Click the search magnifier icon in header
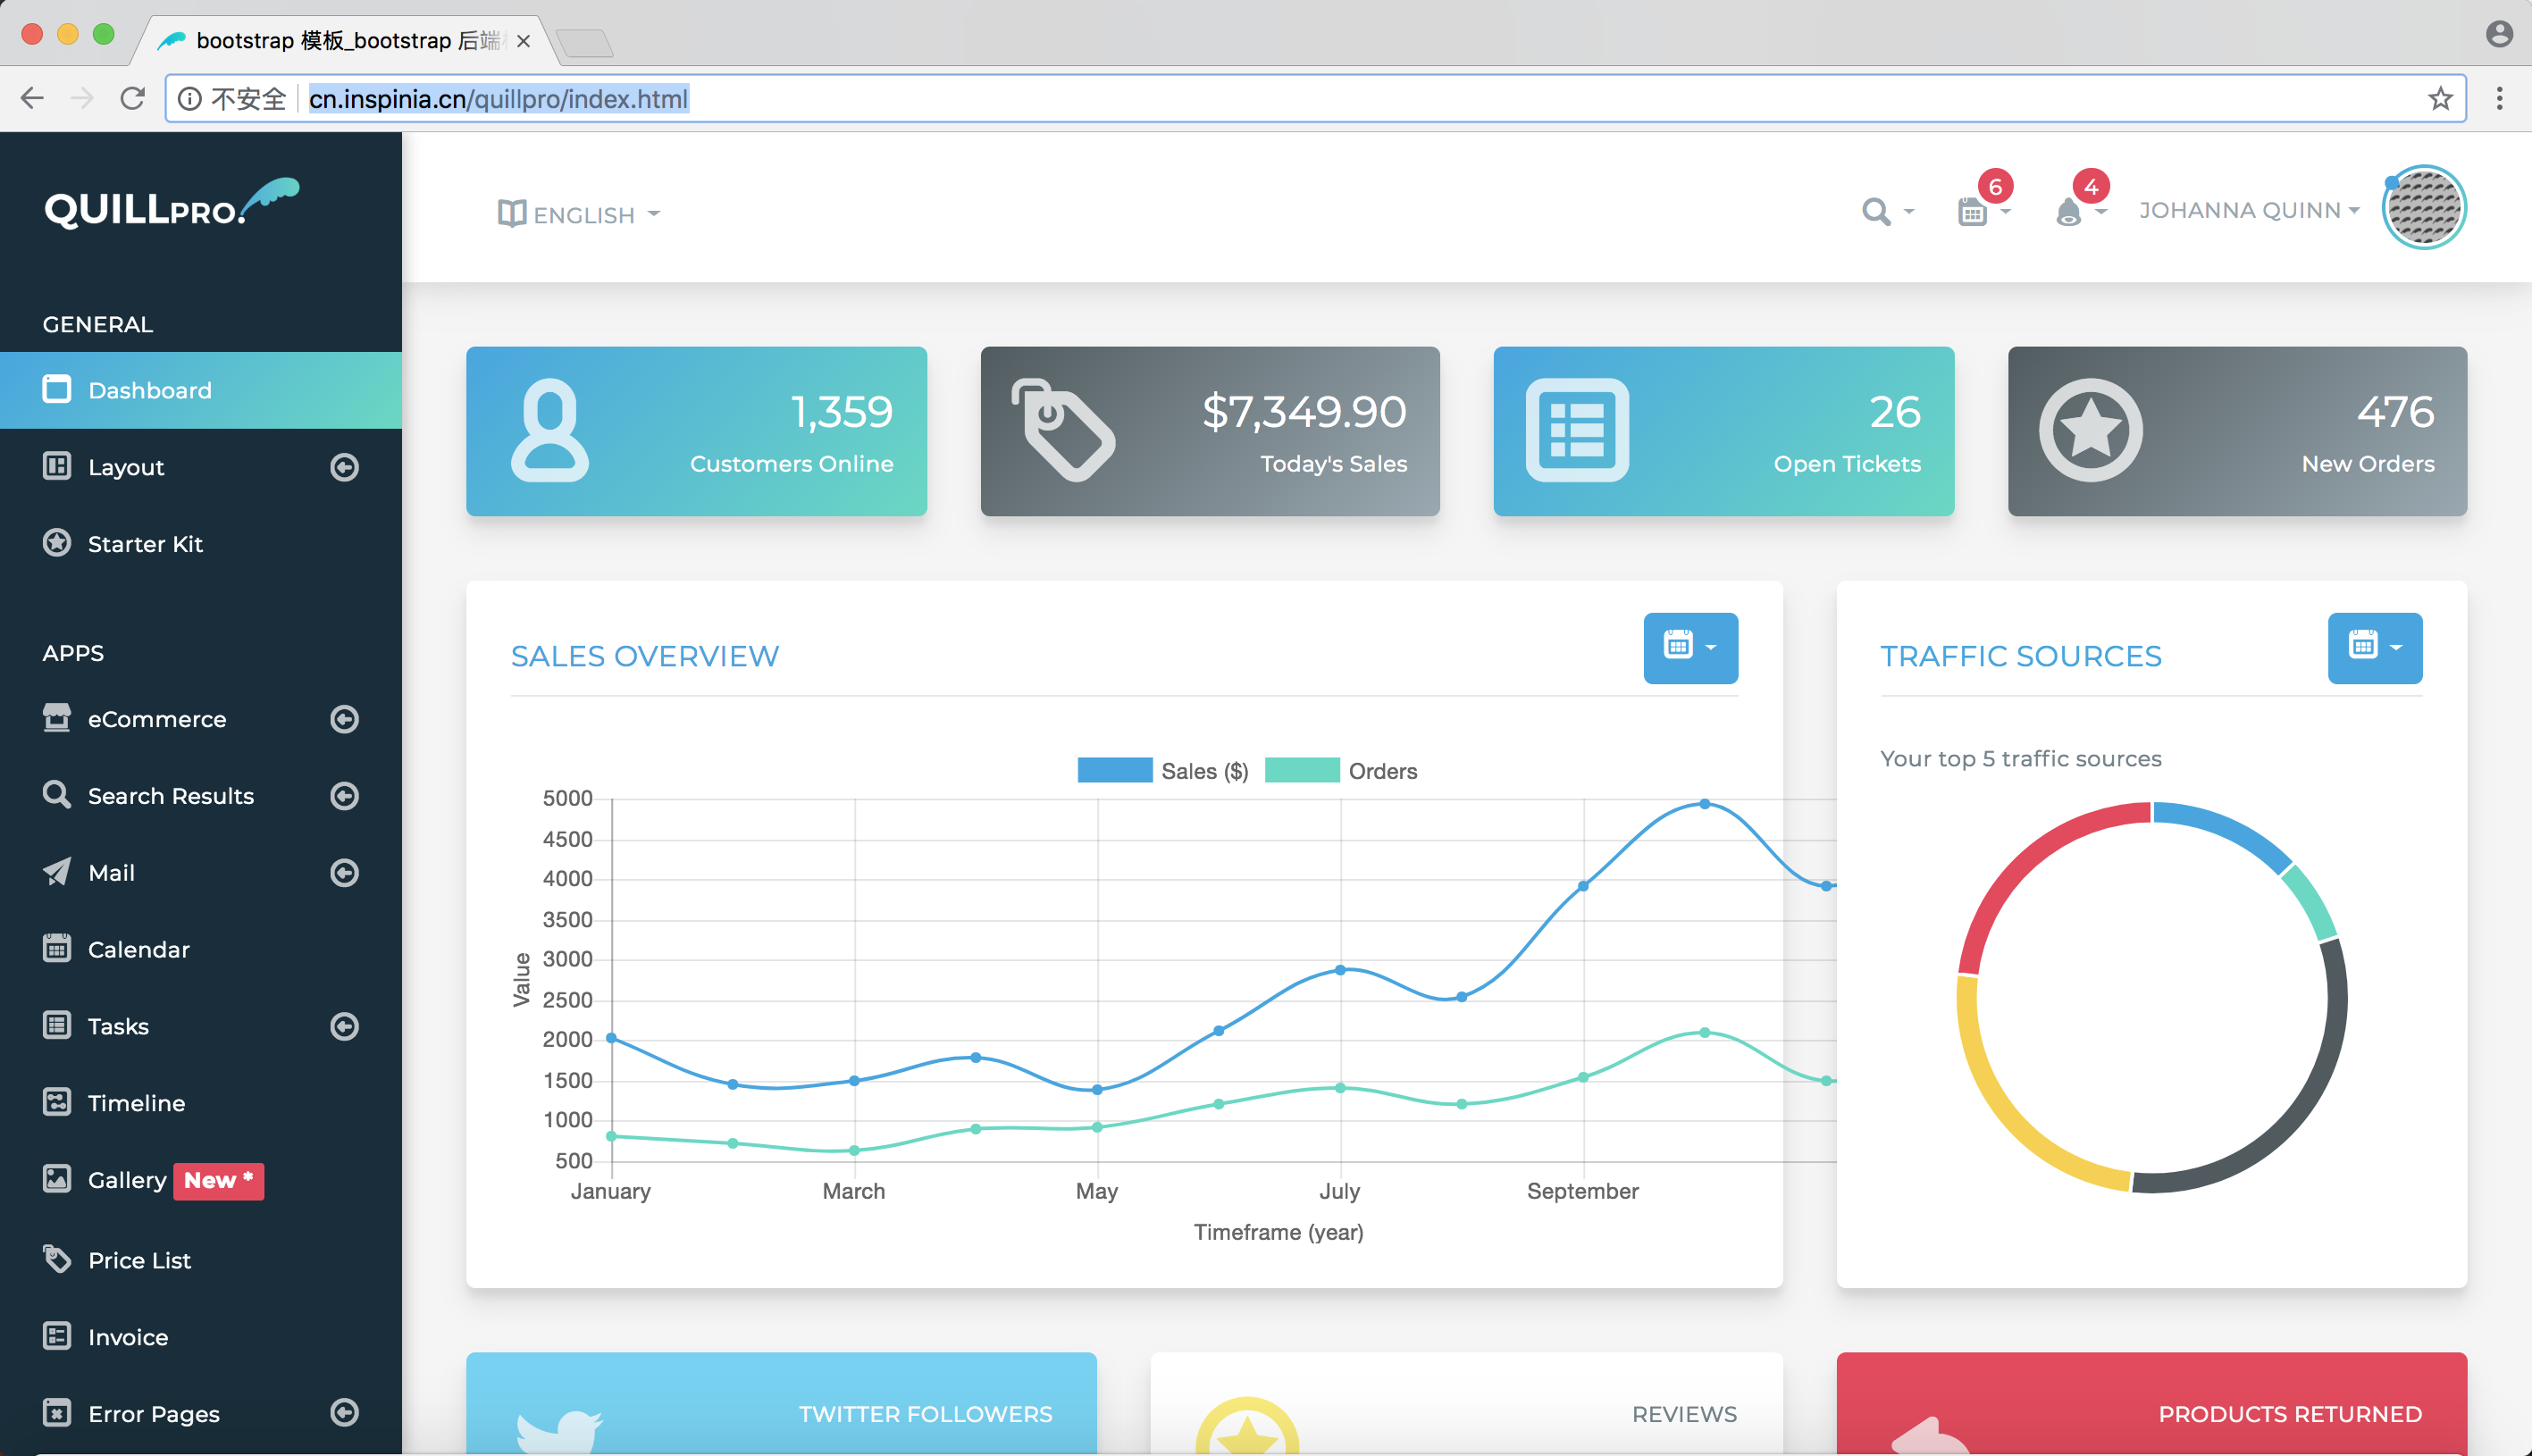2532x1456 pixels. 1876,213
